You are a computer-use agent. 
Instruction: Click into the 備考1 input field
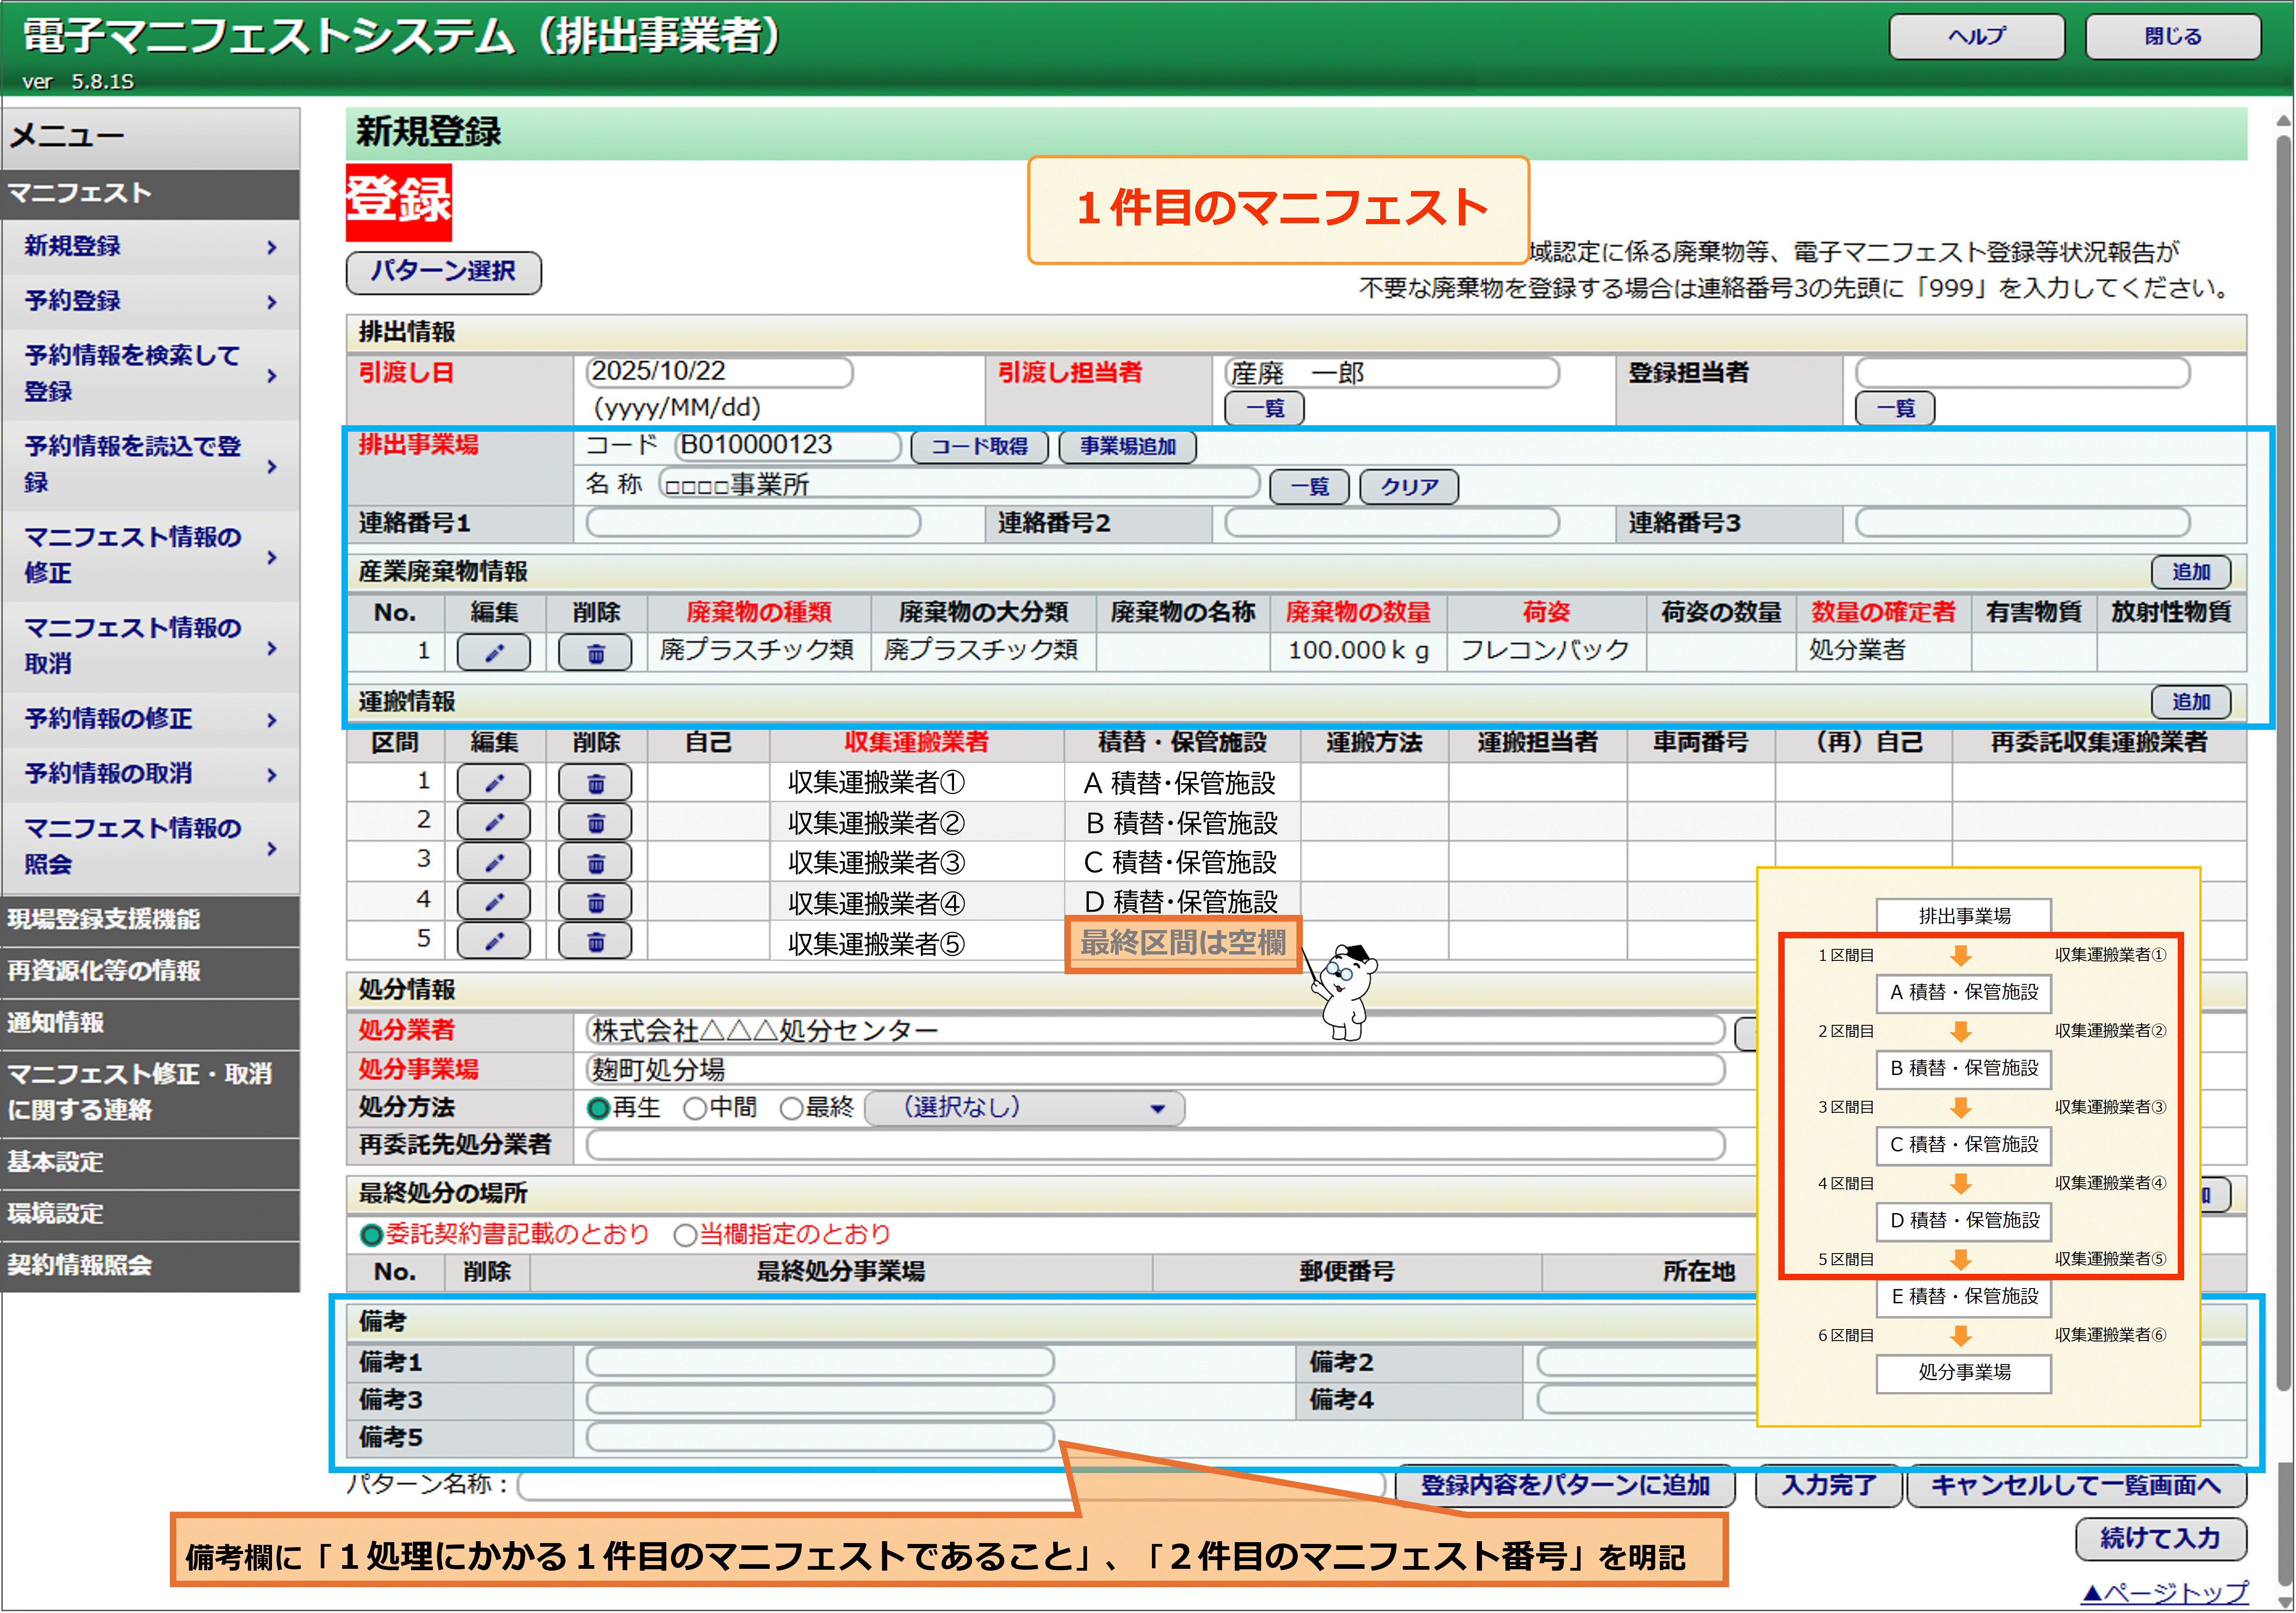click(x=819, y=1362)
